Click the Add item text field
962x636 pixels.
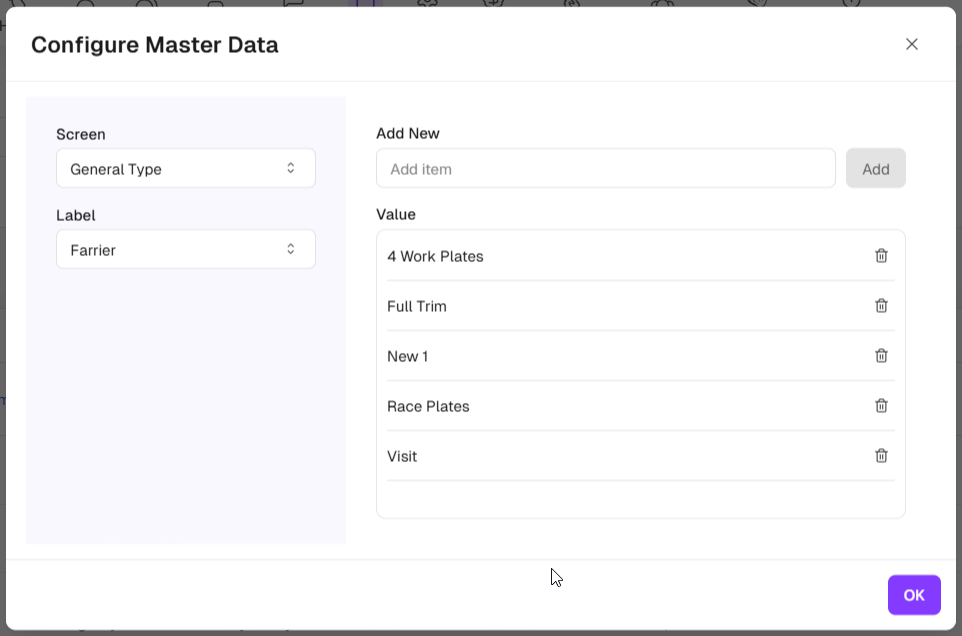click(605, 169)
